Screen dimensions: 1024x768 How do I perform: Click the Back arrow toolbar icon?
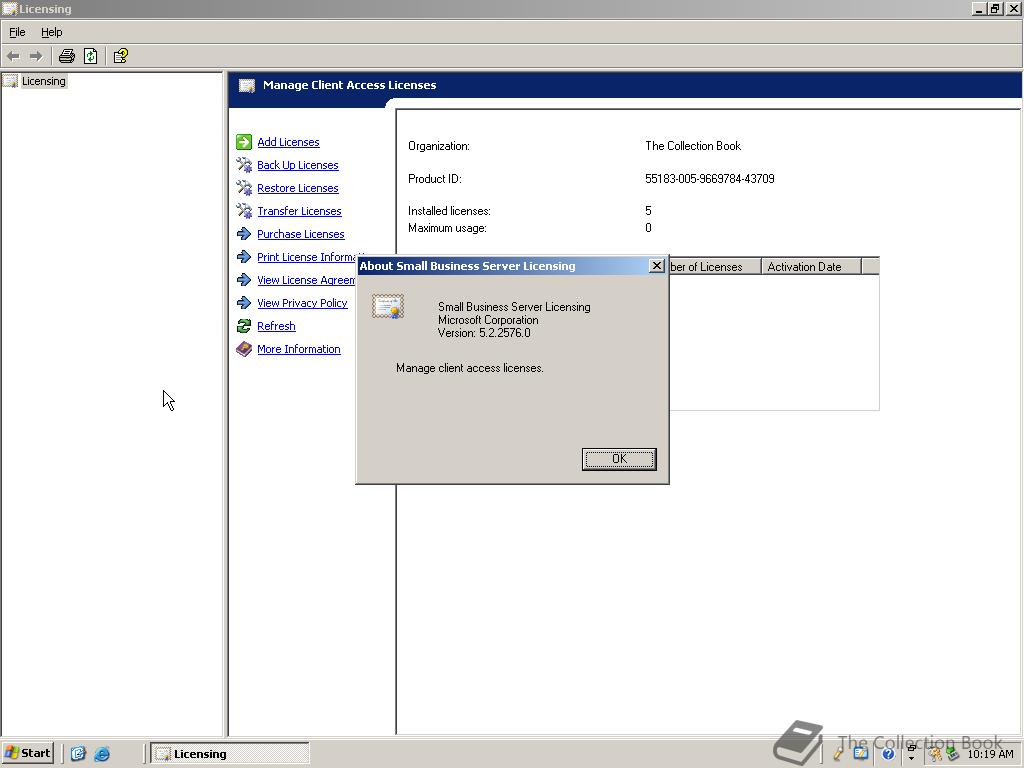pos(13,56)
